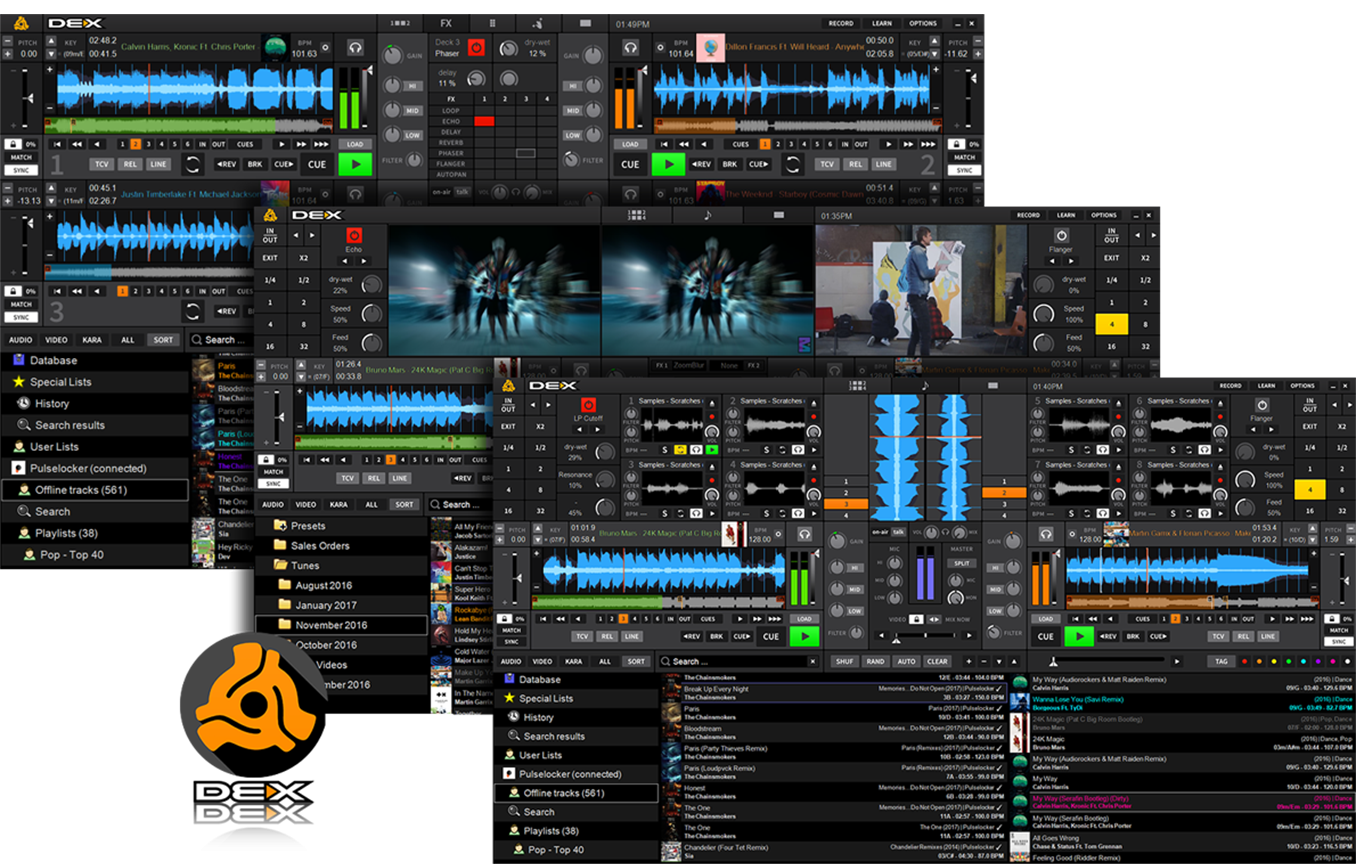1356x864 pixels.
Task: Click LEARN in the 01:35PM window
Action: 1066,215
